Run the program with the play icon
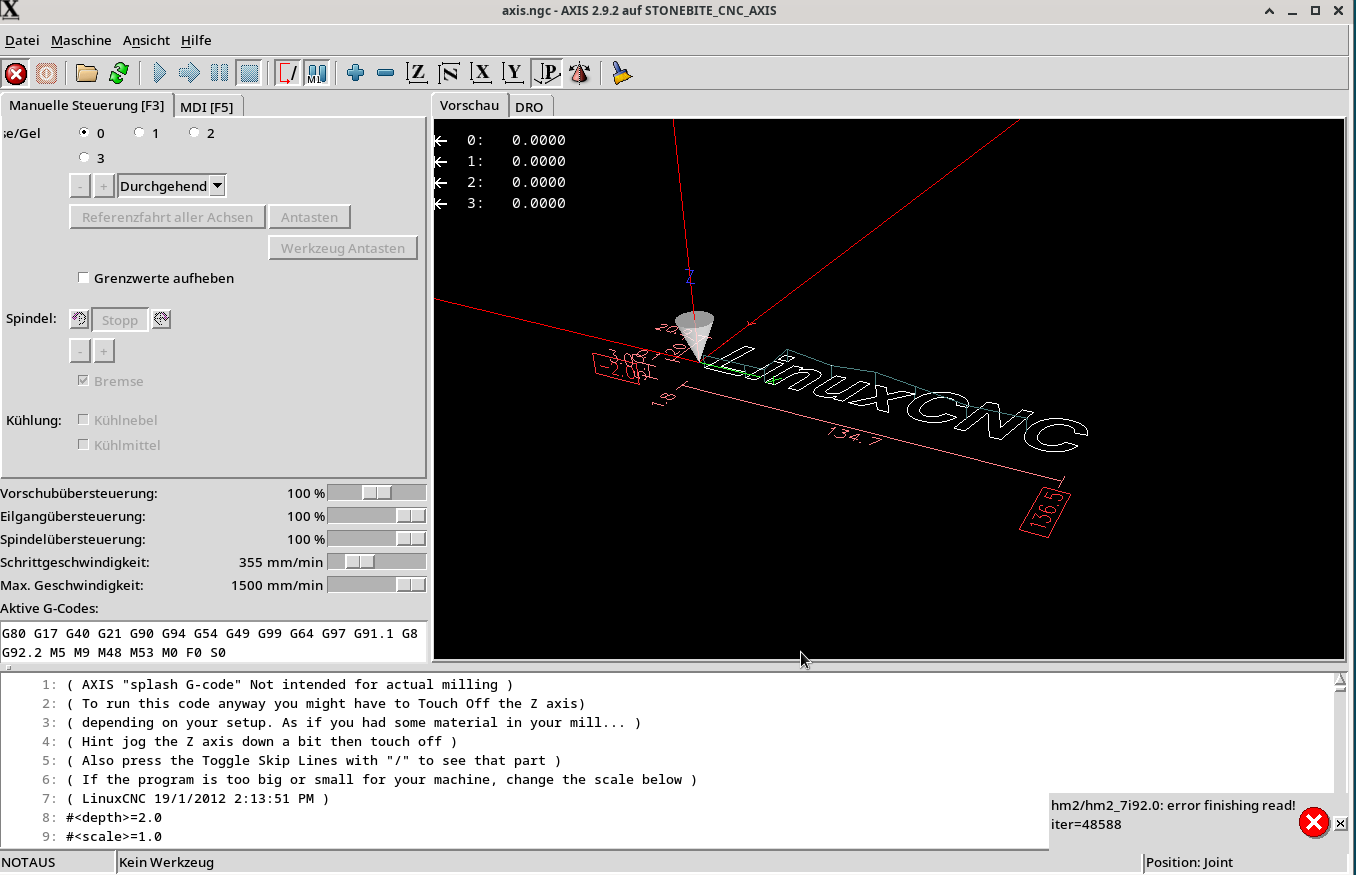 tap(159, 73)
